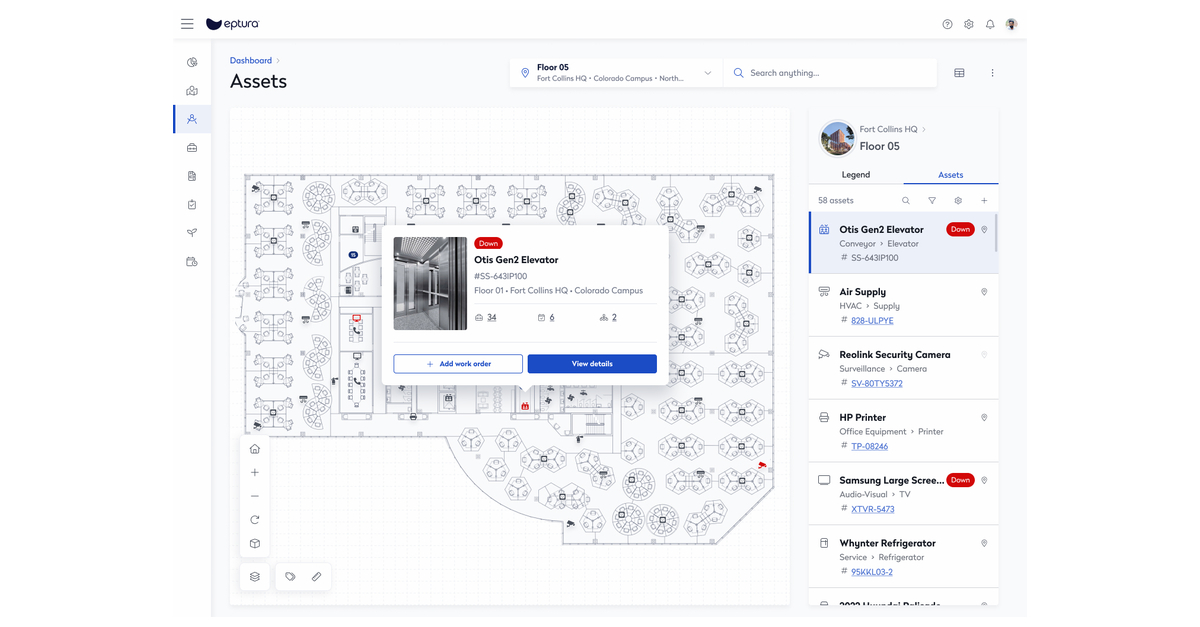The image size is (1200, 627).
Task: Open the map layers panel
Action: click(x=254, y=576)
